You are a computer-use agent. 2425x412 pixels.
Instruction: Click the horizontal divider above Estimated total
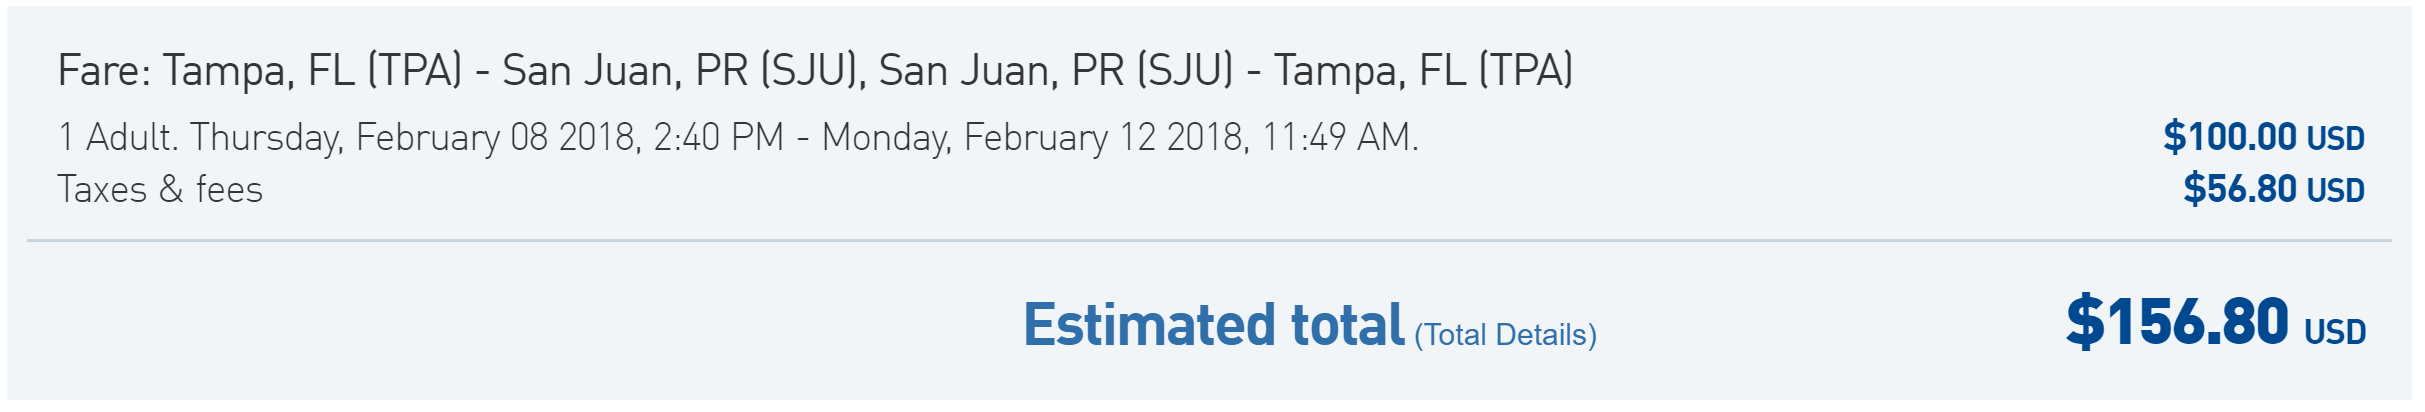1209,241
